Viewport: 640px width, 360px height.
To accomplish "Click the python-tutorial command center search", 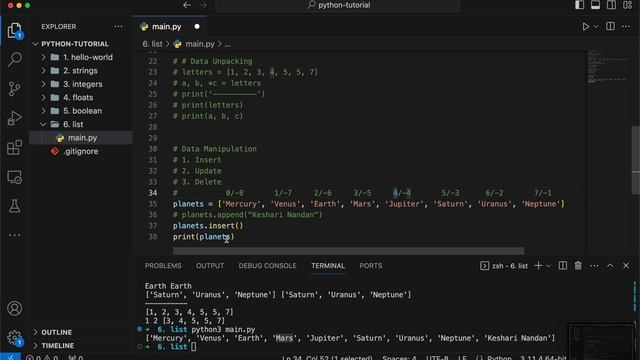I will [338, 5].
